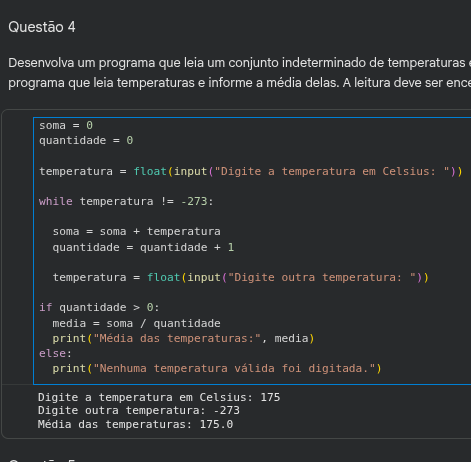471x462 pixels.
Task: Click the line 'media = soma / quantidade'
Action: pos(136,323)
